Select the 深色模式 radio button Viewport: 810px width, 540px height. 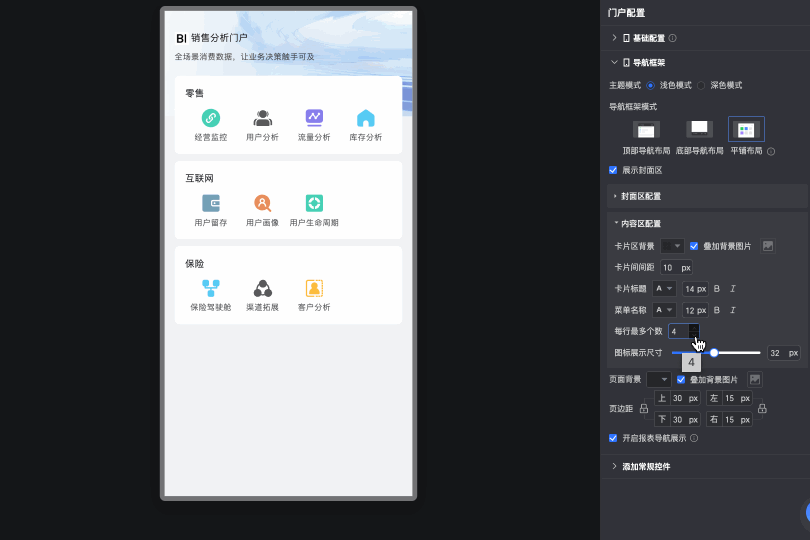(701, 86)
